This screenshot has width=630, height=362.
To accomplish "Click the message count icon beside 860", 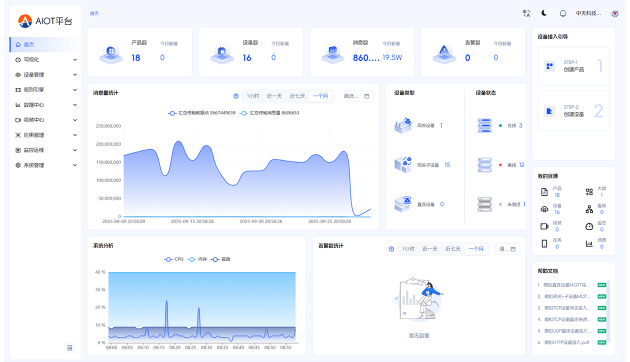I will click(332, 54).
